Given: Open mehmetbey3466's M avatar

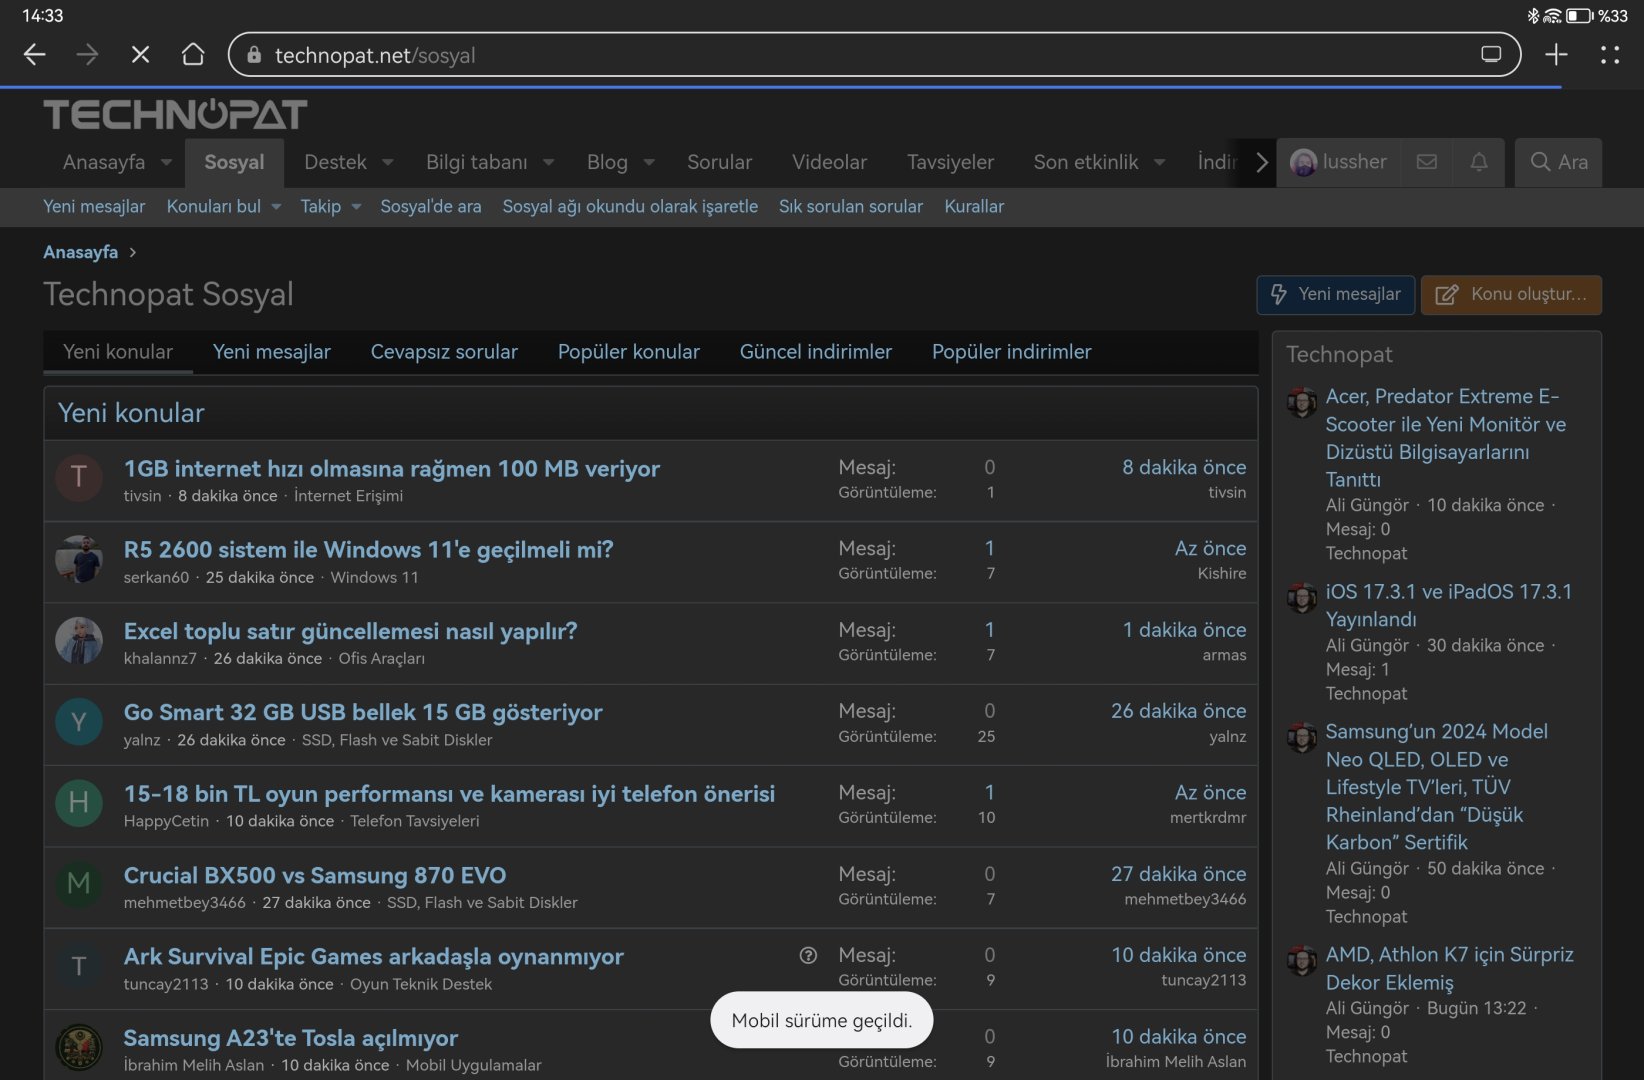Looking at the screenshot, I should [79, 884].
